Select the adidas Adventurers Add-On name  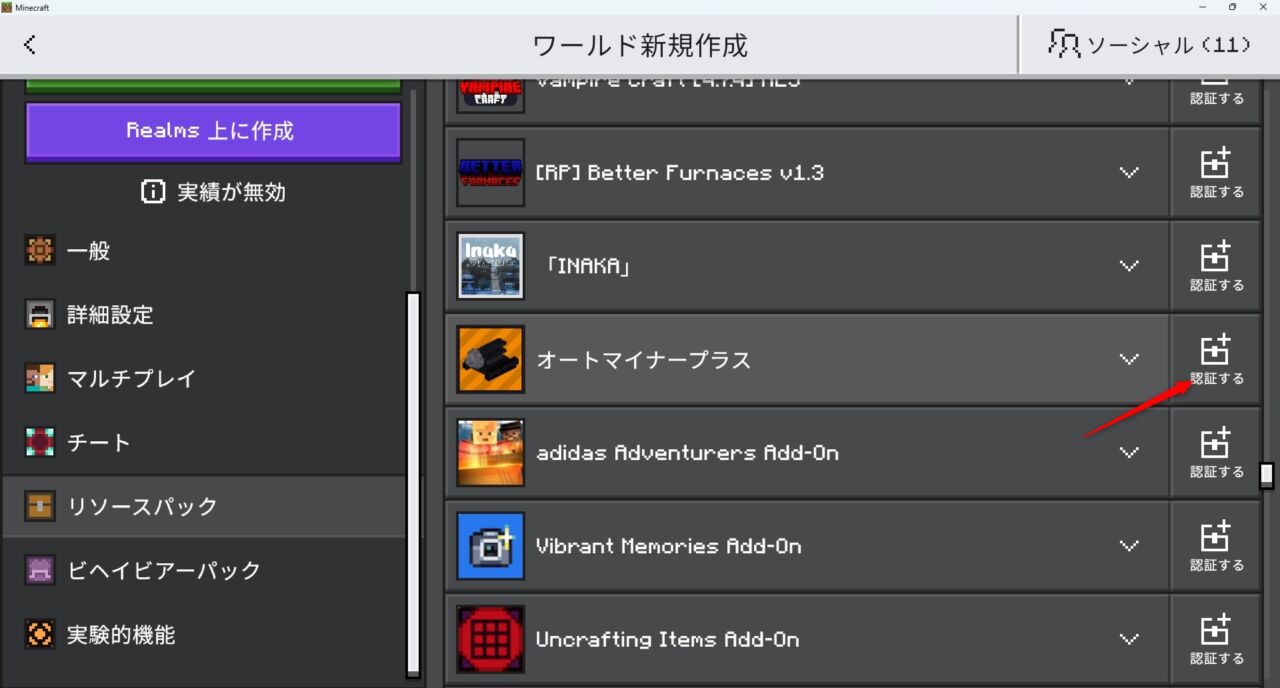(x=687, y=453)
